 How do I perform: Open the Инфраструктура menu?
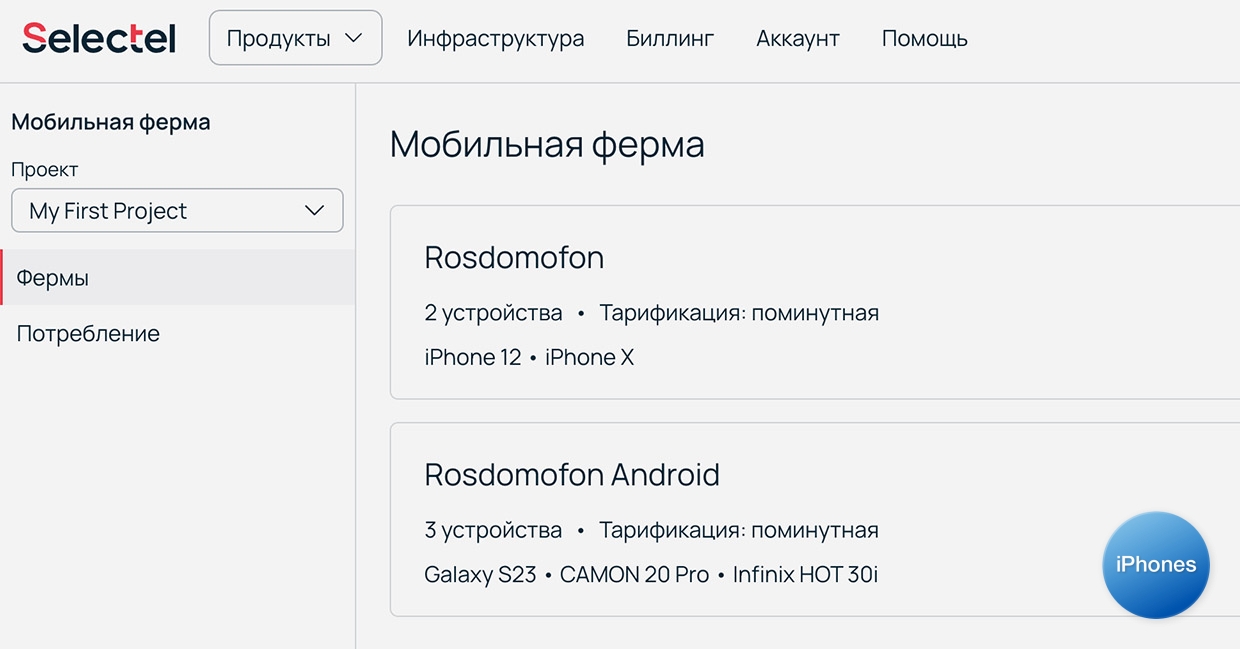(495, 39)
